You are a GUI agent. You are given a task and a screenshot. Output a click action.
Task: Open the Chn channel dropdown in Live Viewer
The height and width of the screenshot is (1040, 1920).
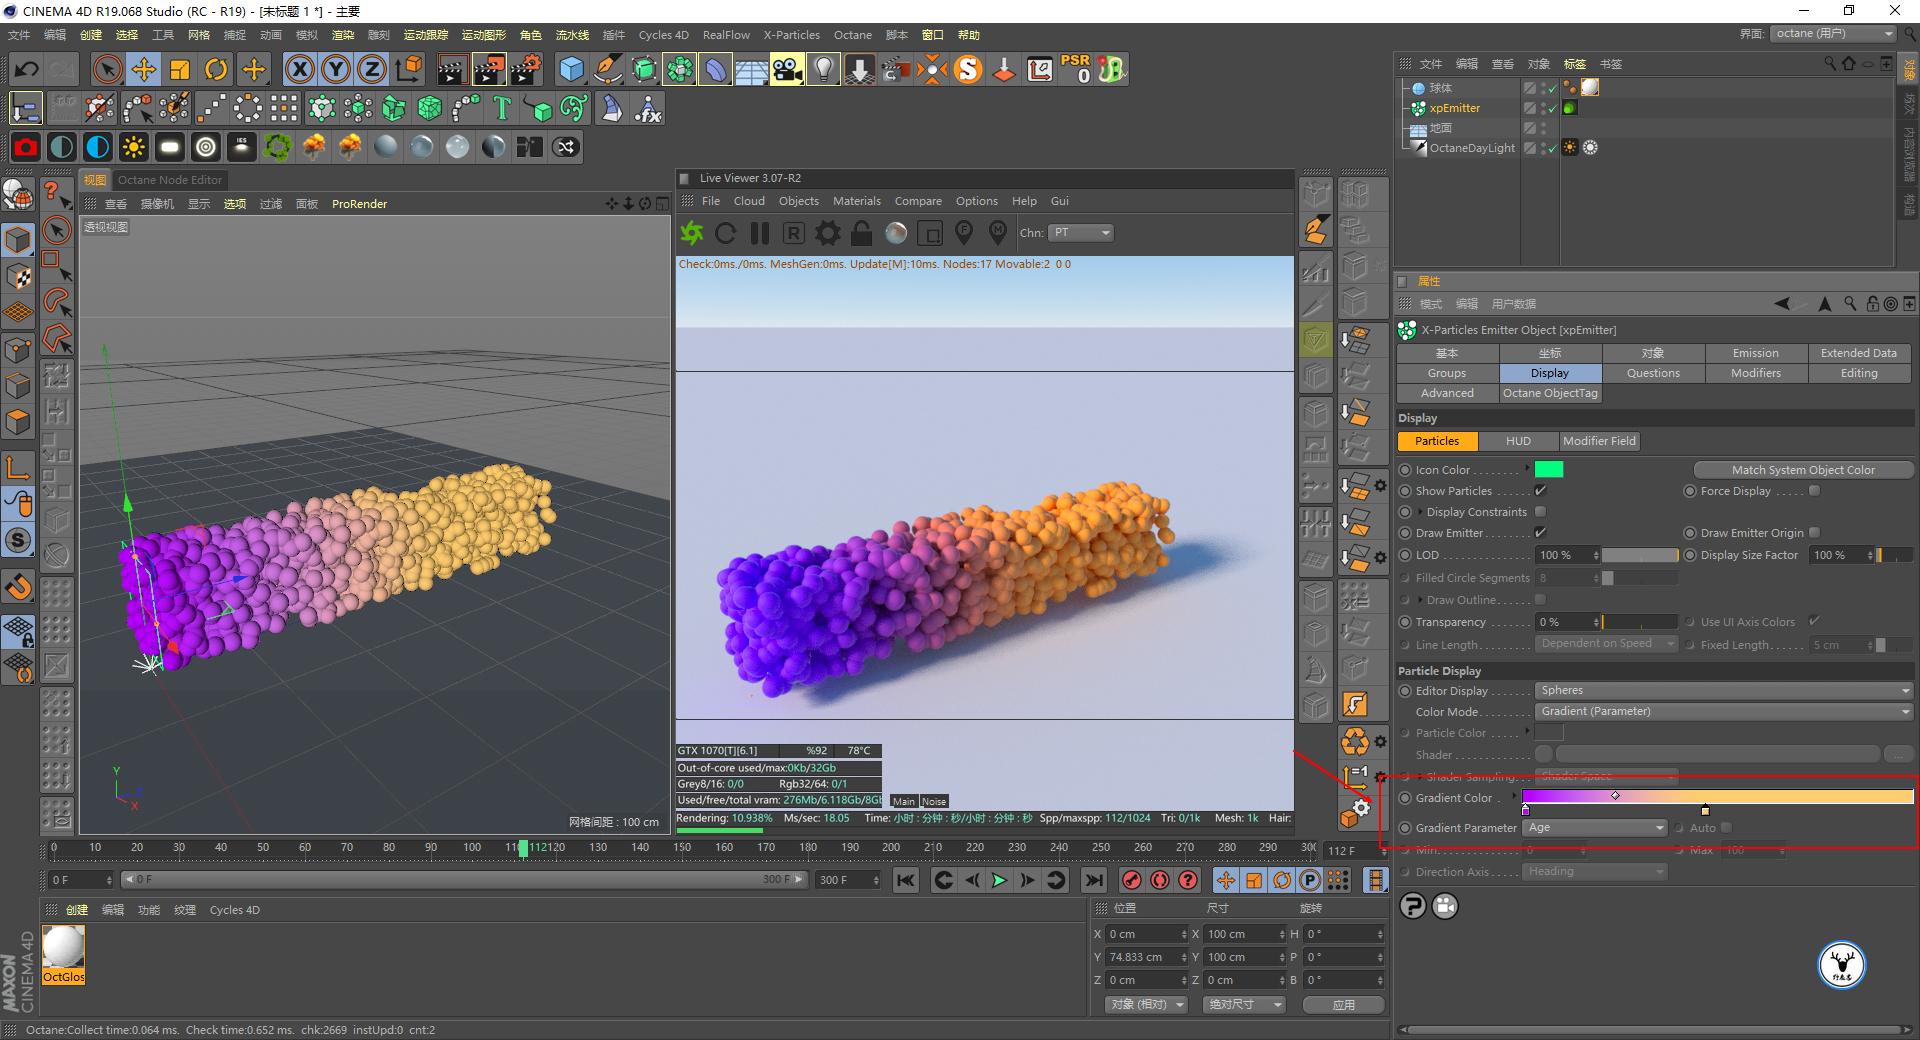click(1081, 233)
